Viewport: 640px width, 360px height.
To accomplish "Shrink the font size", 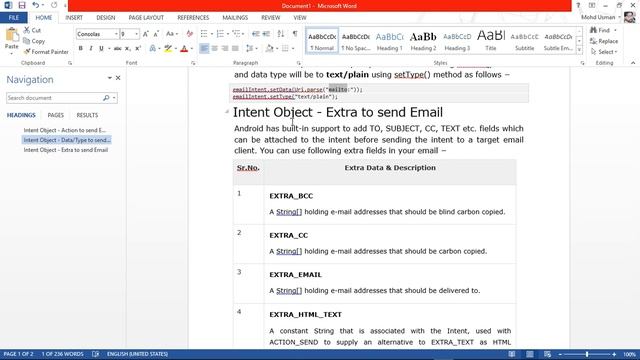I will tap(156, 34).
